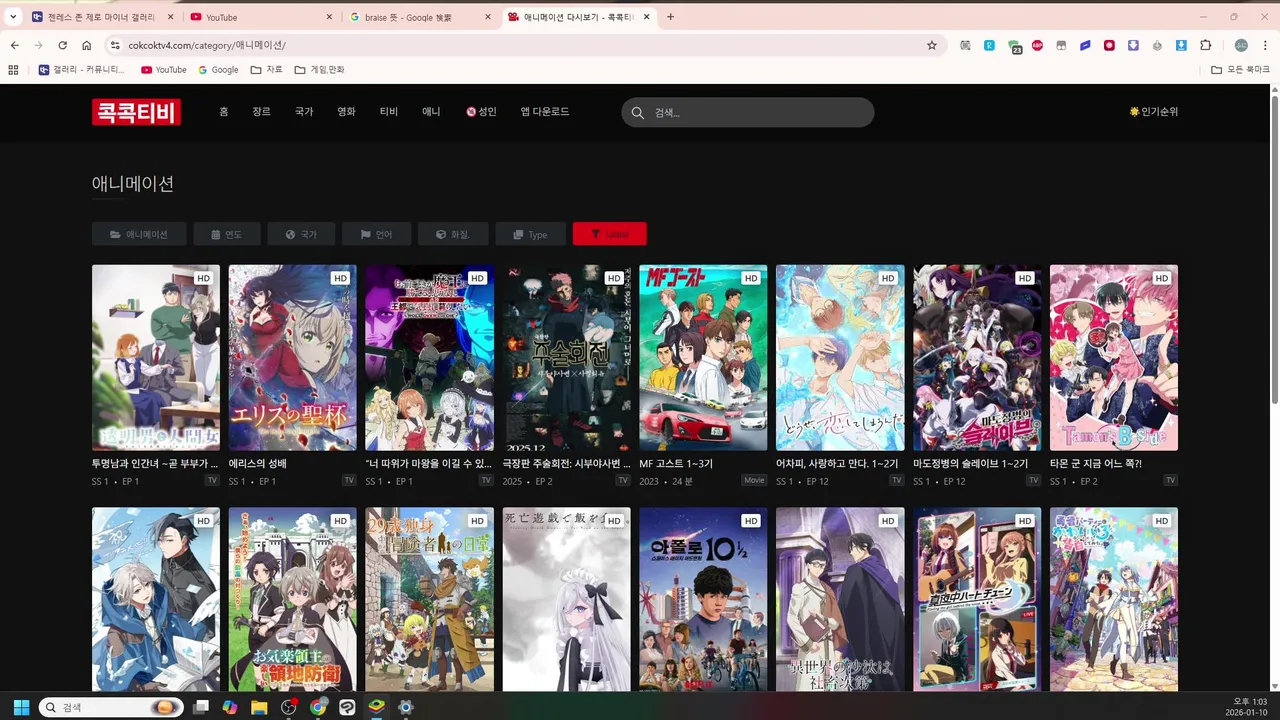Expand the 연도 year filter
The width and height of the screenshot is (1280, 720).
click(x=227, y=234)
